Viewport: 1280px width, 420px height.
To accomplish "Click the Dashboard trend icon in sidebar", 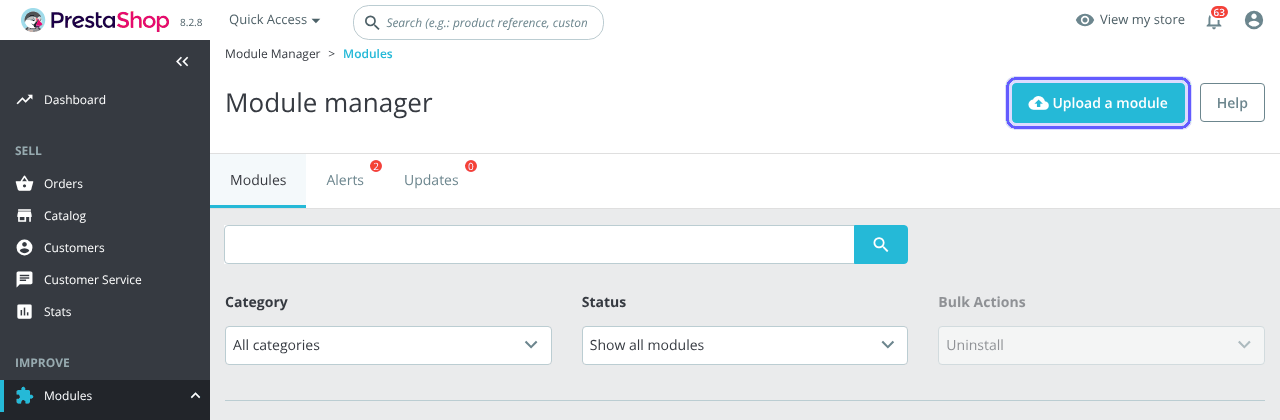I will (x=25, y=100).
